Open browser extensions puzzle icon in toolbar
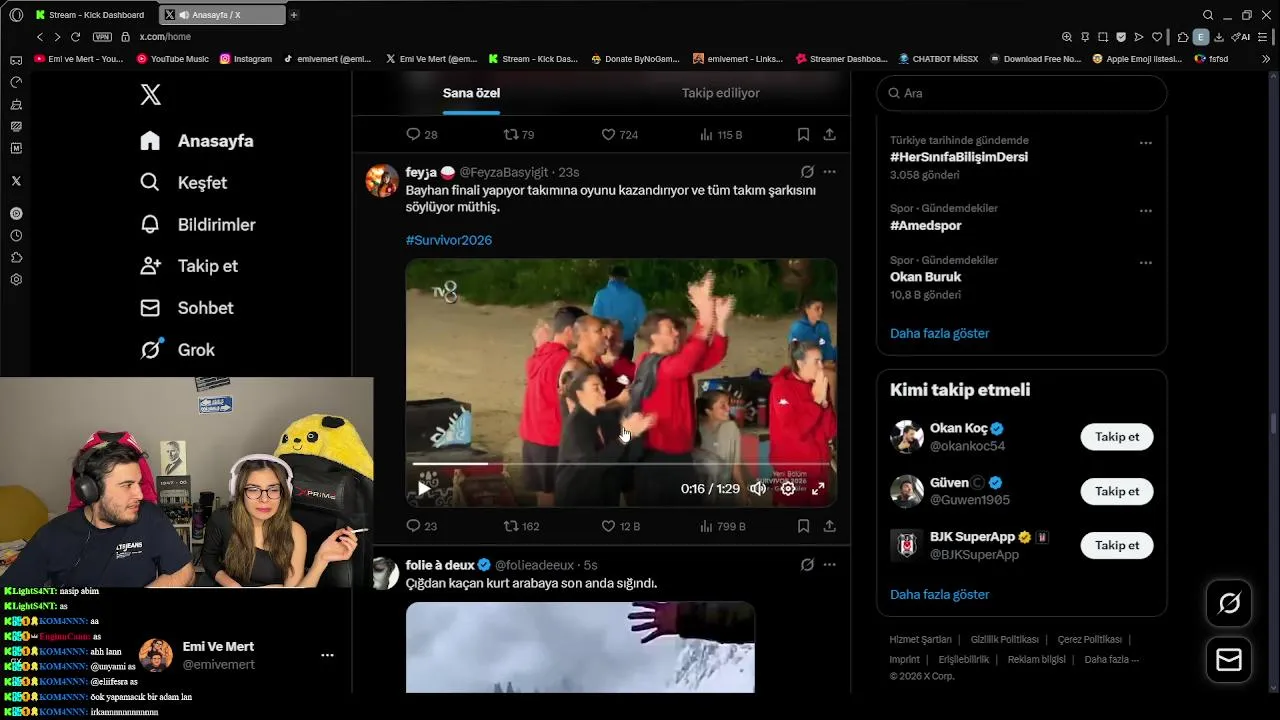Viewport: 1280px width, 720px height. point(1183,37)
